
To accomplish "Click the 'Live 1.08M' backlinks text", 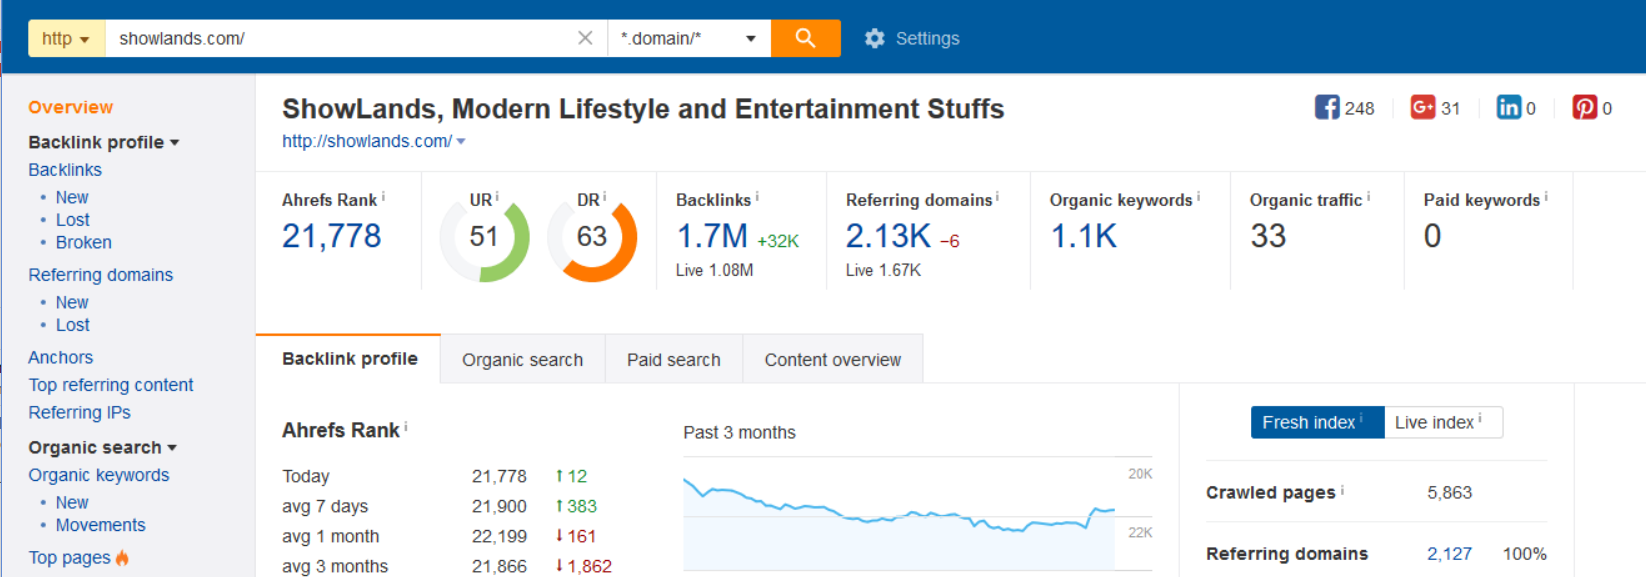I will click(715, 270).
